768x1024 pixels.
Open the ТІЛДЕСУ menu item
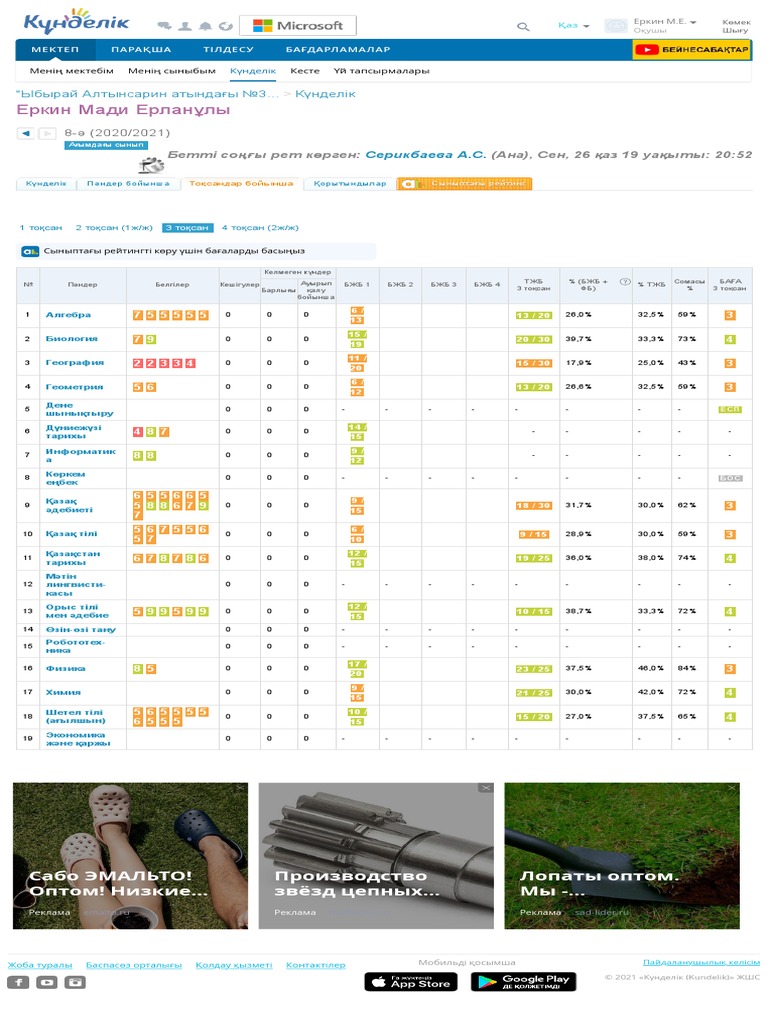point(229,50)
